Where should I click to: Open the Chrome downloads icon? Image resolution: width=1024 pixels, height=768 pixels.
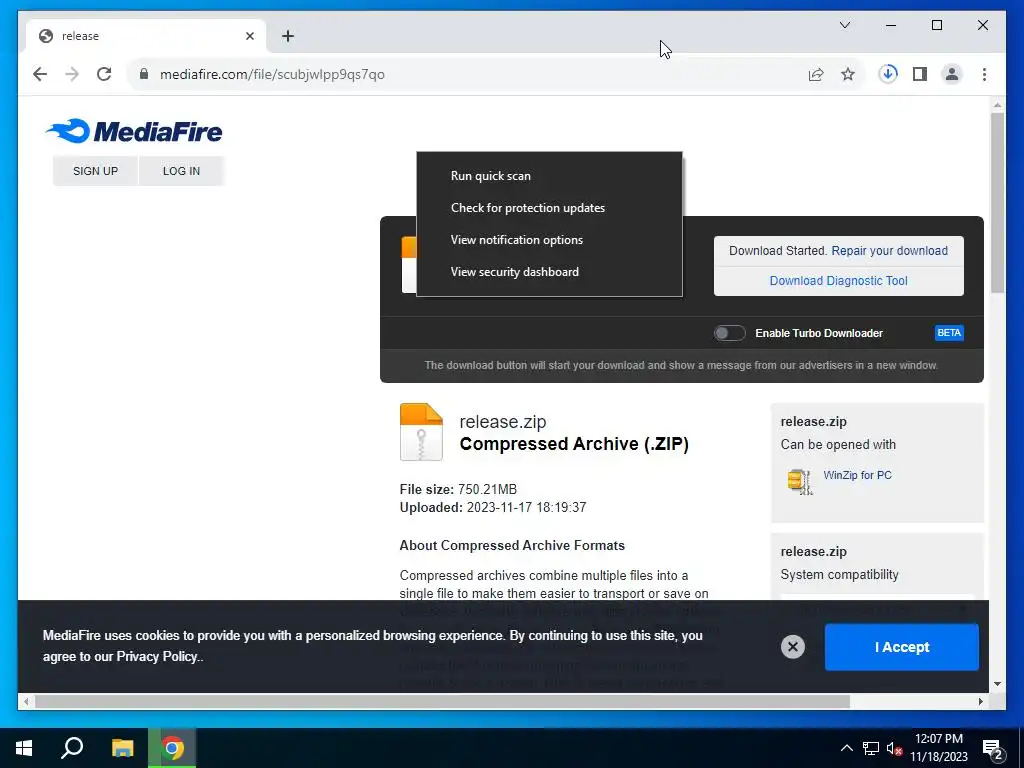(x=888, y=74)
